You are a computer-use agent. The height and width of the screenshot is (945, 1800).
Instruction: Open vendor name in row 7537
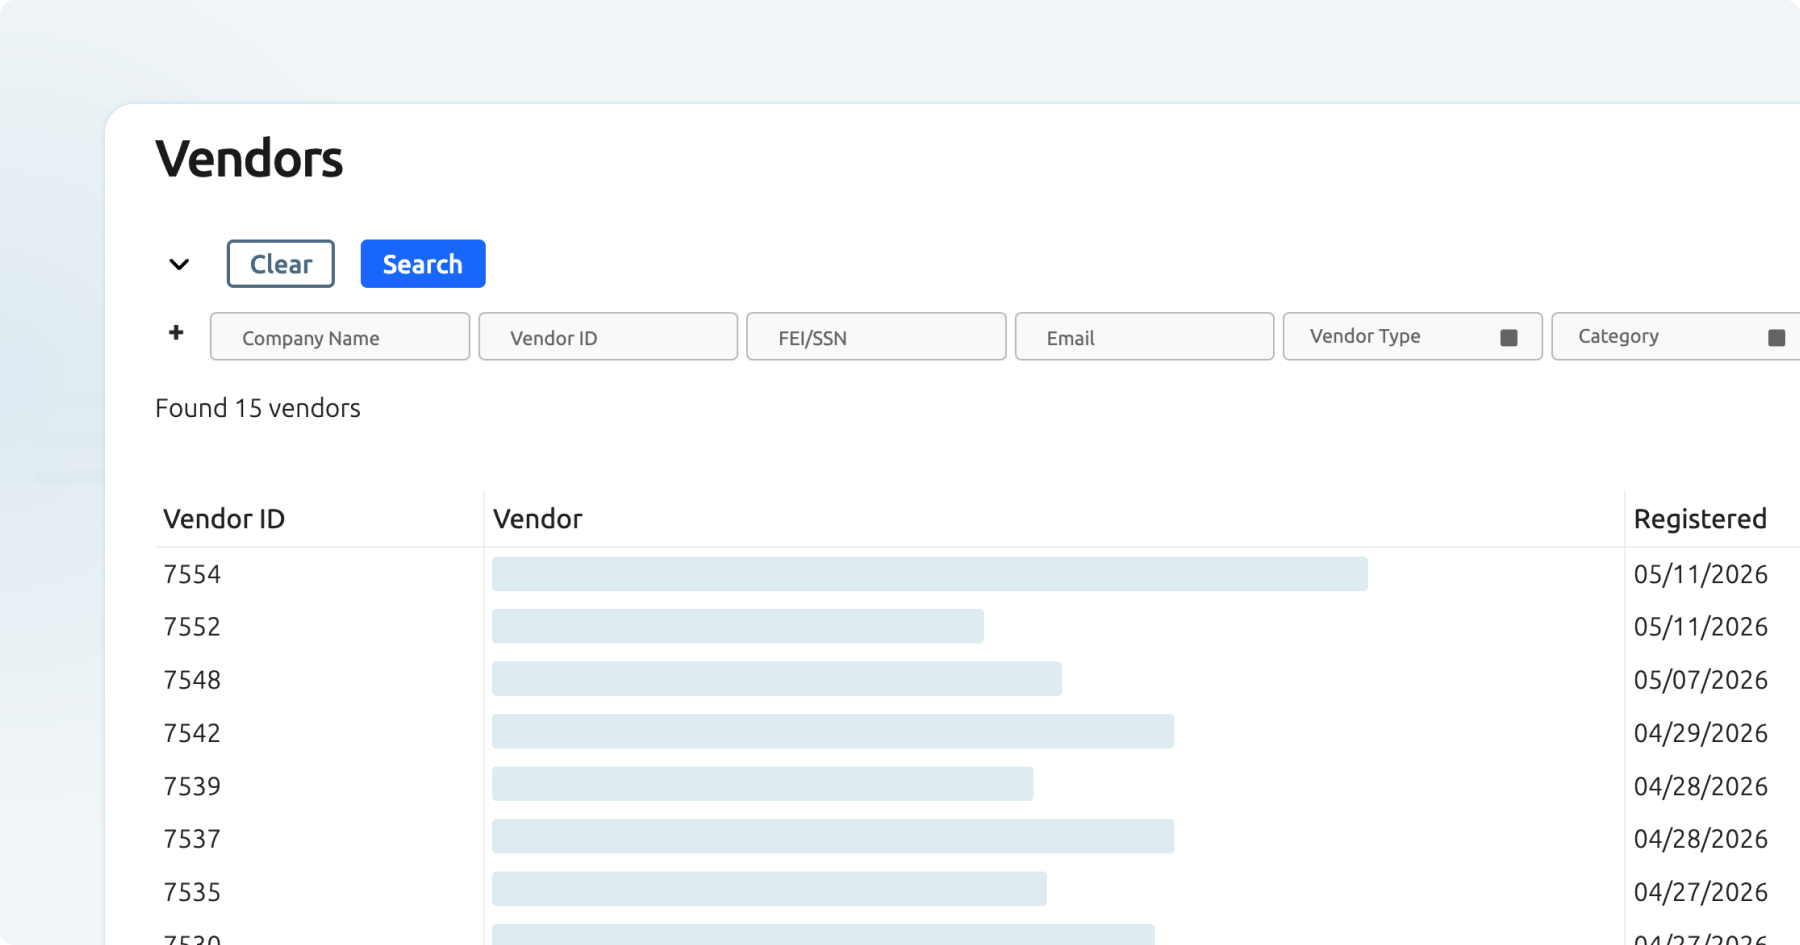click(833, 836)
